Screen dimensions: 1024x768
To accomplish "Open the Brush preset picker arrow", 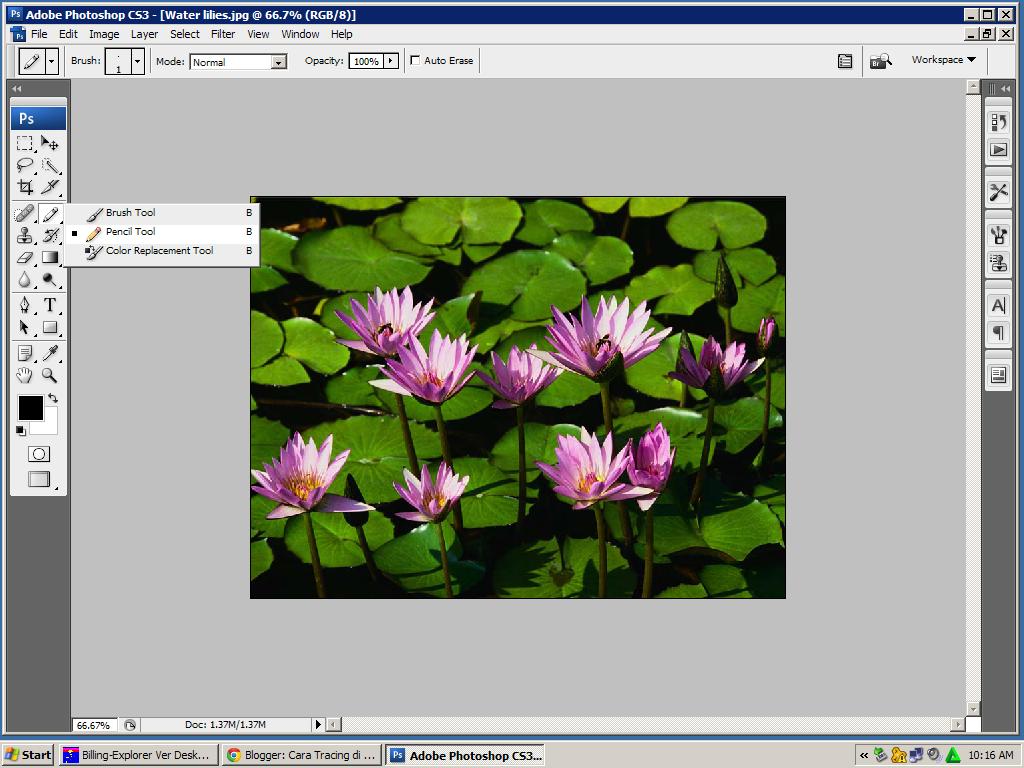I will (137, 61).
